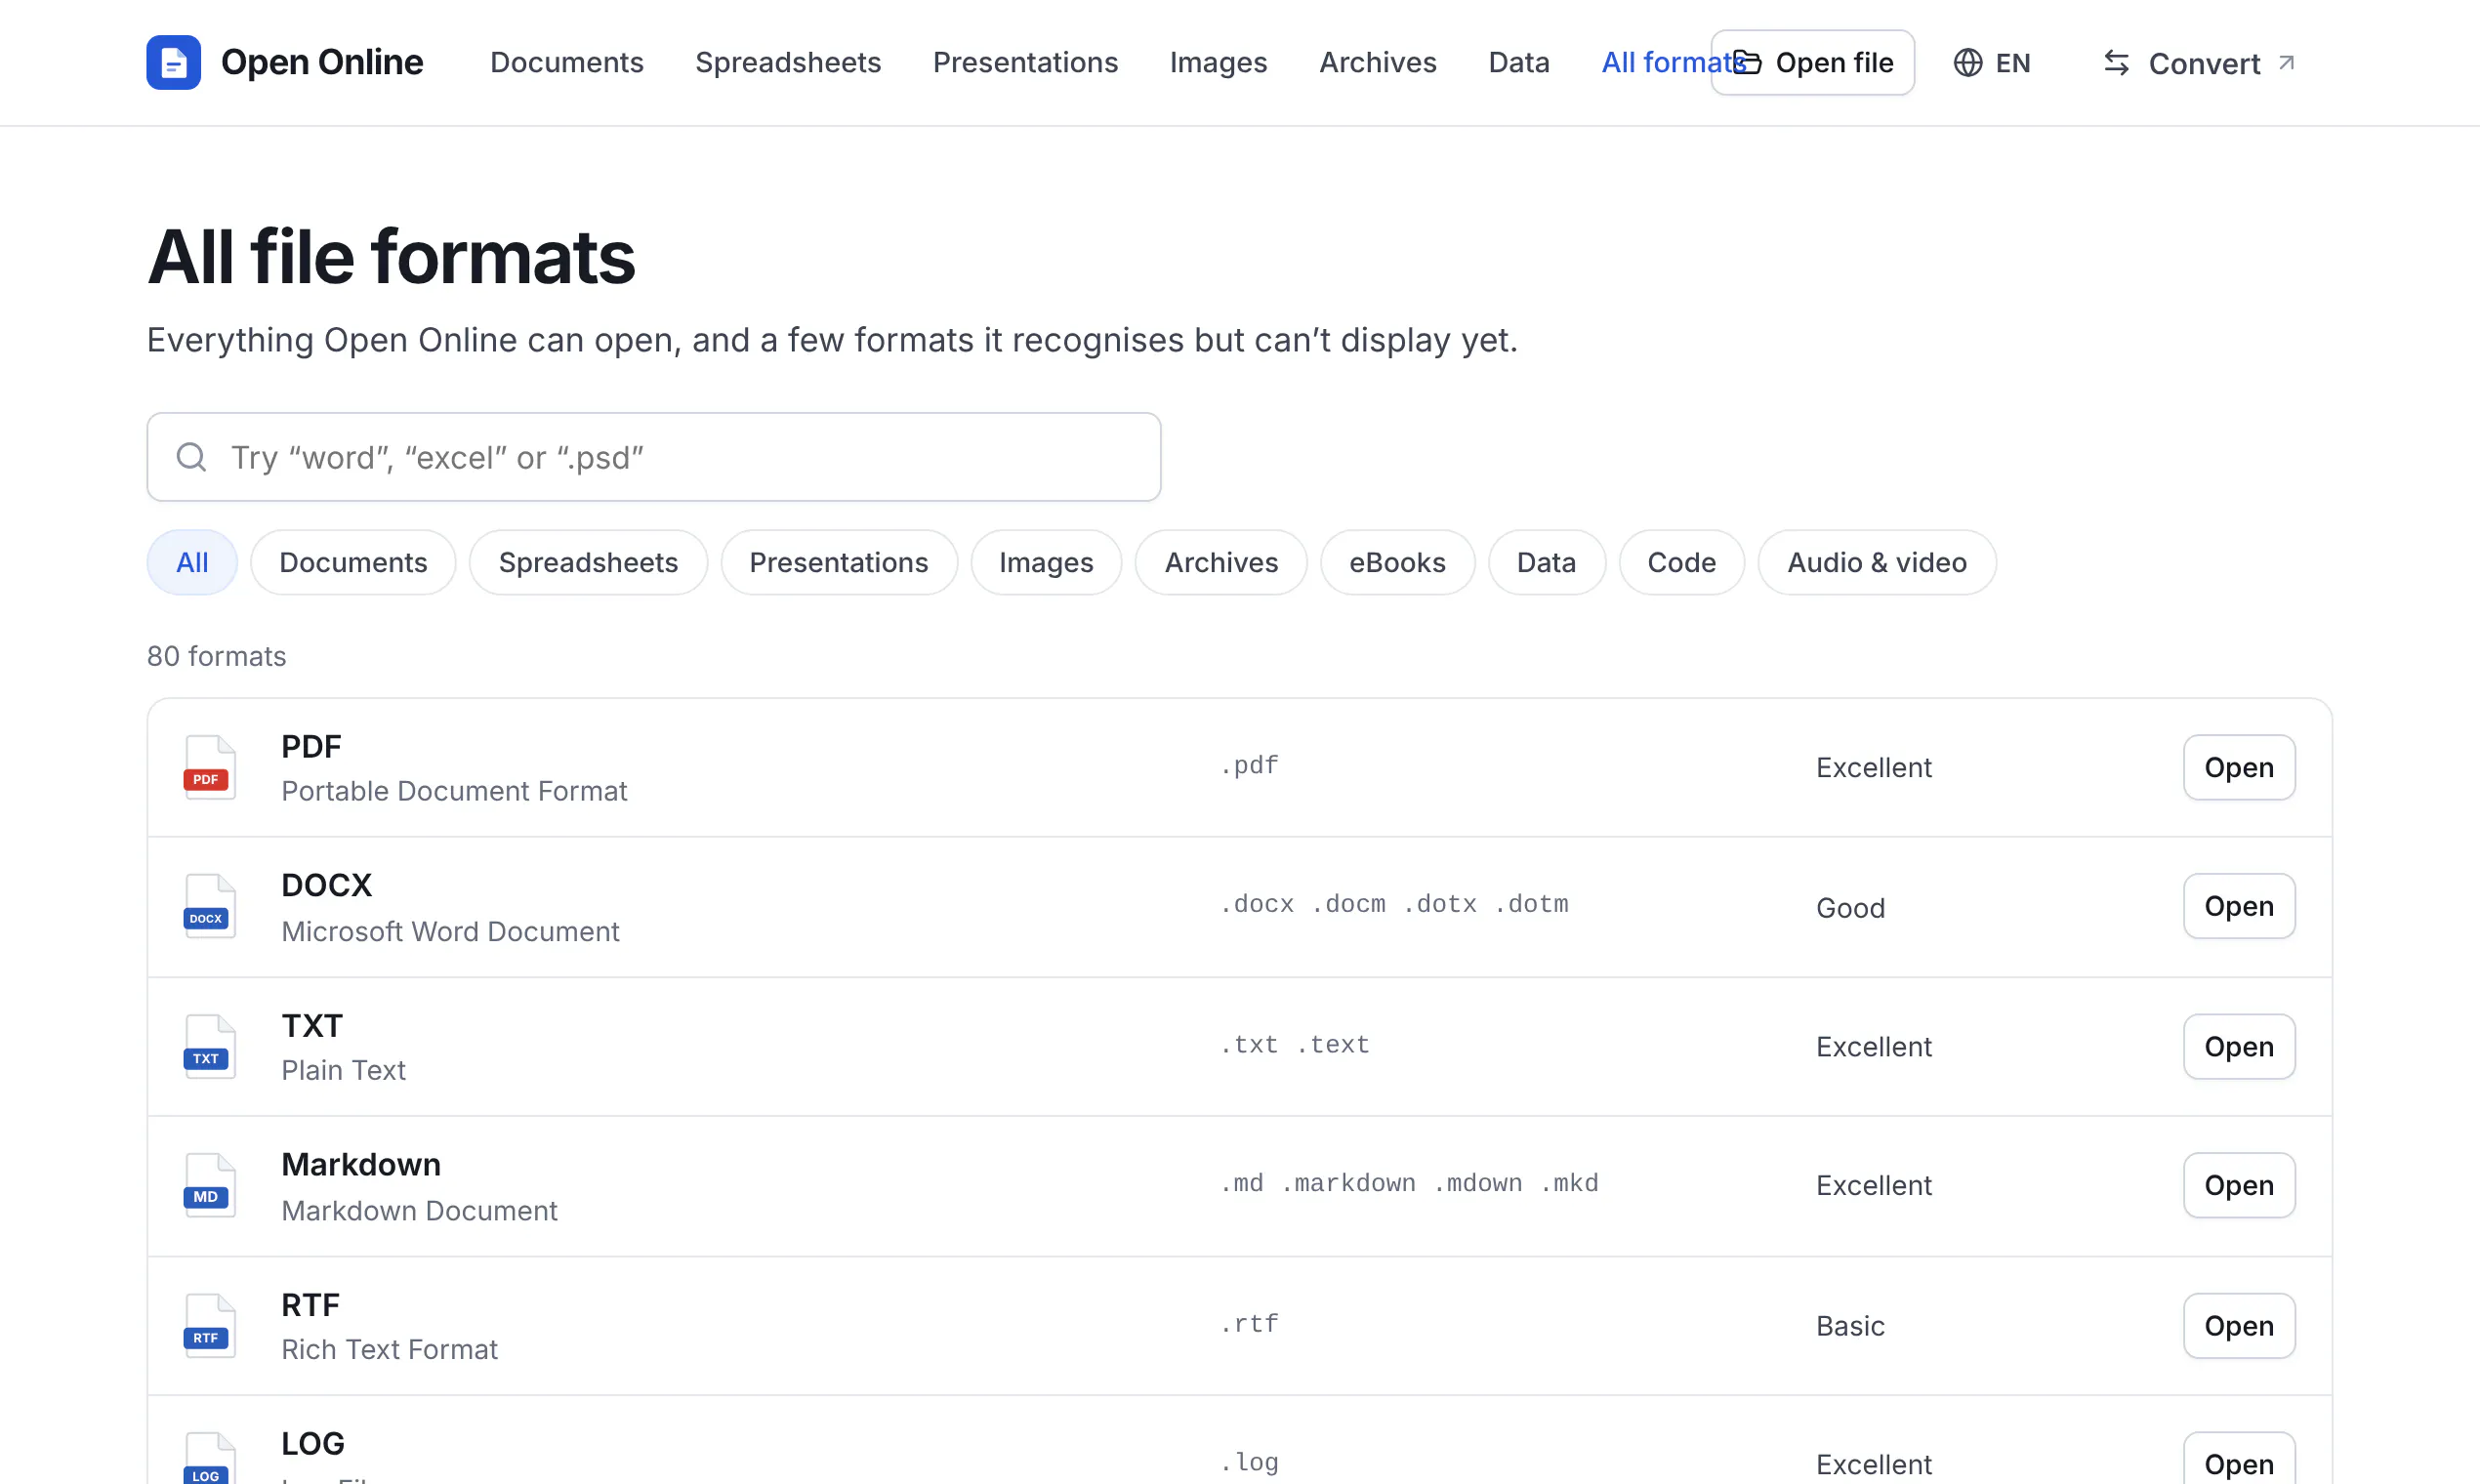The image size is (2480, 1484).
Task: Open Presentations in top navigation
Action: 1025,62
